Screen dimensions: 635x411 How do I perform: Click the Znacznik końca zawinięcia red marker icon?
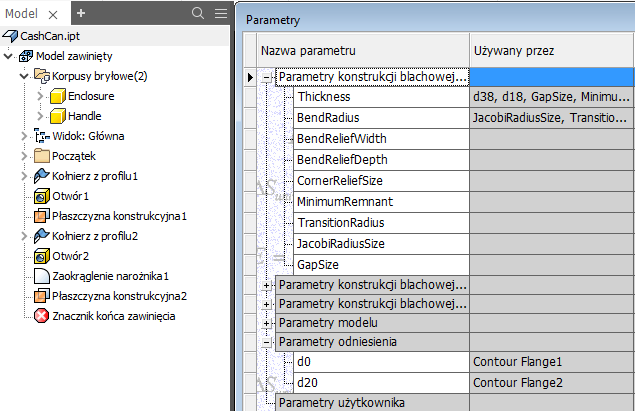point(42,316)
